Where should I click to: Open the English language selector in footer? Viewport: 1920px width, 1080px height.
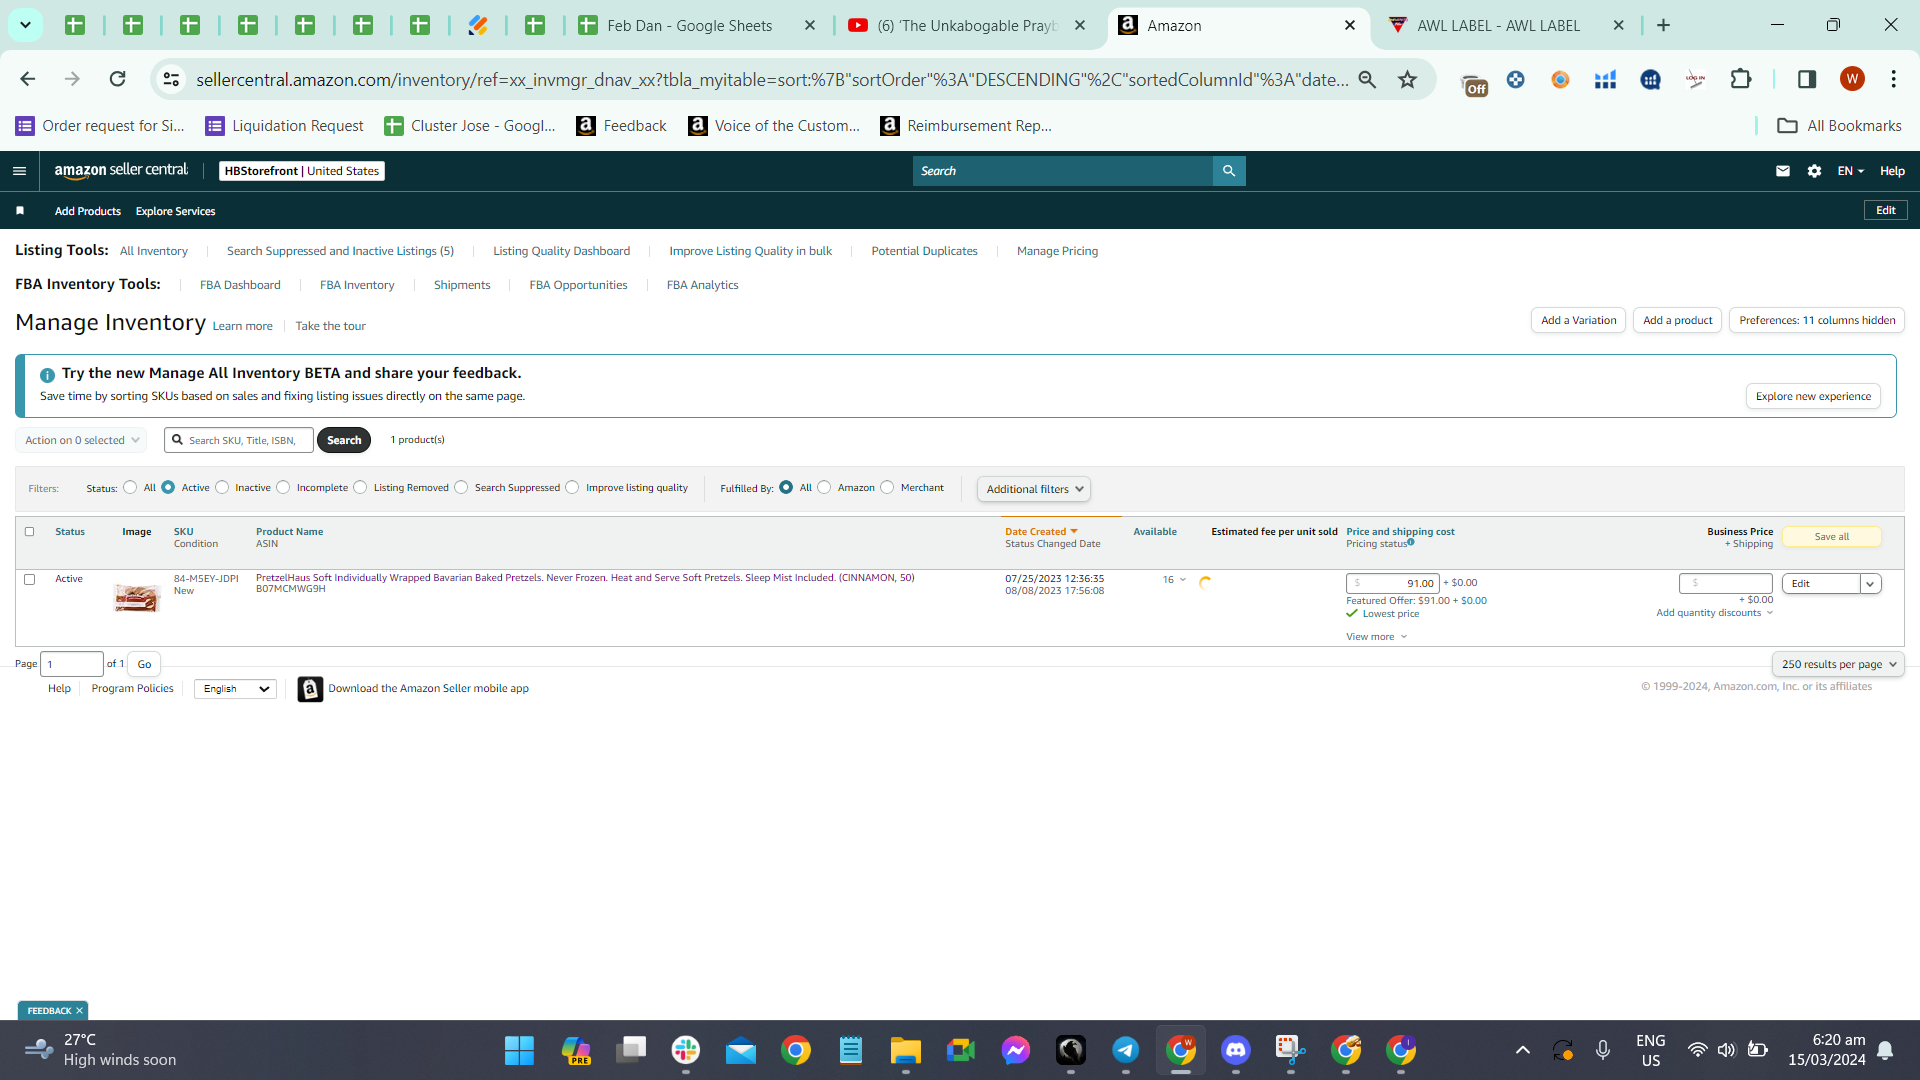pos(235,689)
